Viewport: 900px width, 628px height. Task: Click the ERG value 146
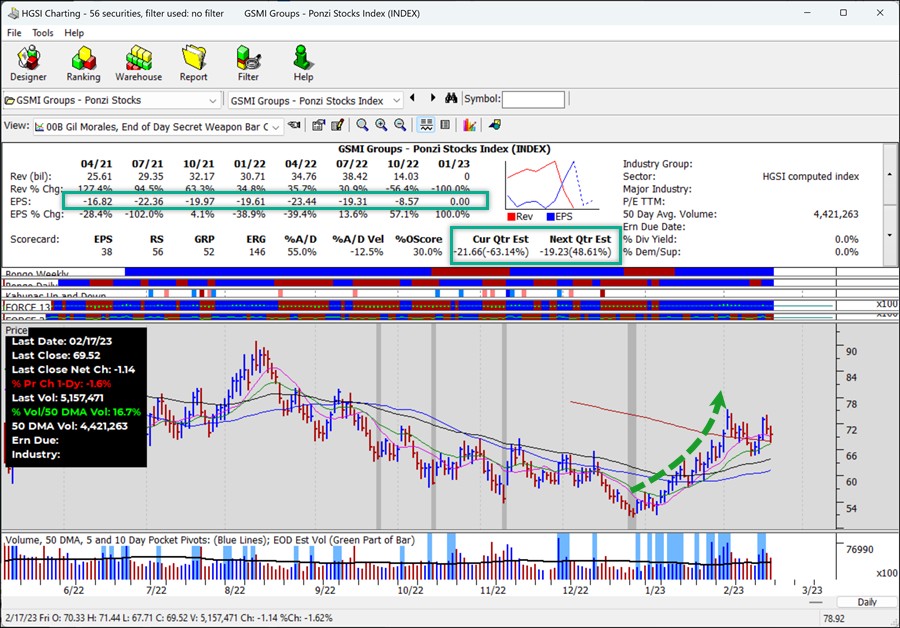coord(257,252)
